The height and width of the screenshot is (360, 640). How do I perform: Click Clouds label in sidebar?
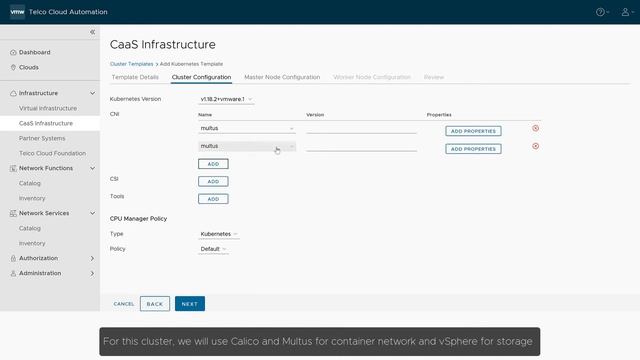pyautogui.click(x=29, y=67)
